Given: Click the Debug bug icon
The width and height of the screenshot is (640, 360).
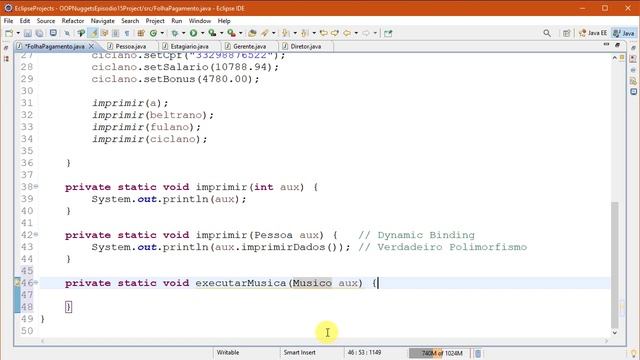Looking at the screenshot, I should coord(175,33).
